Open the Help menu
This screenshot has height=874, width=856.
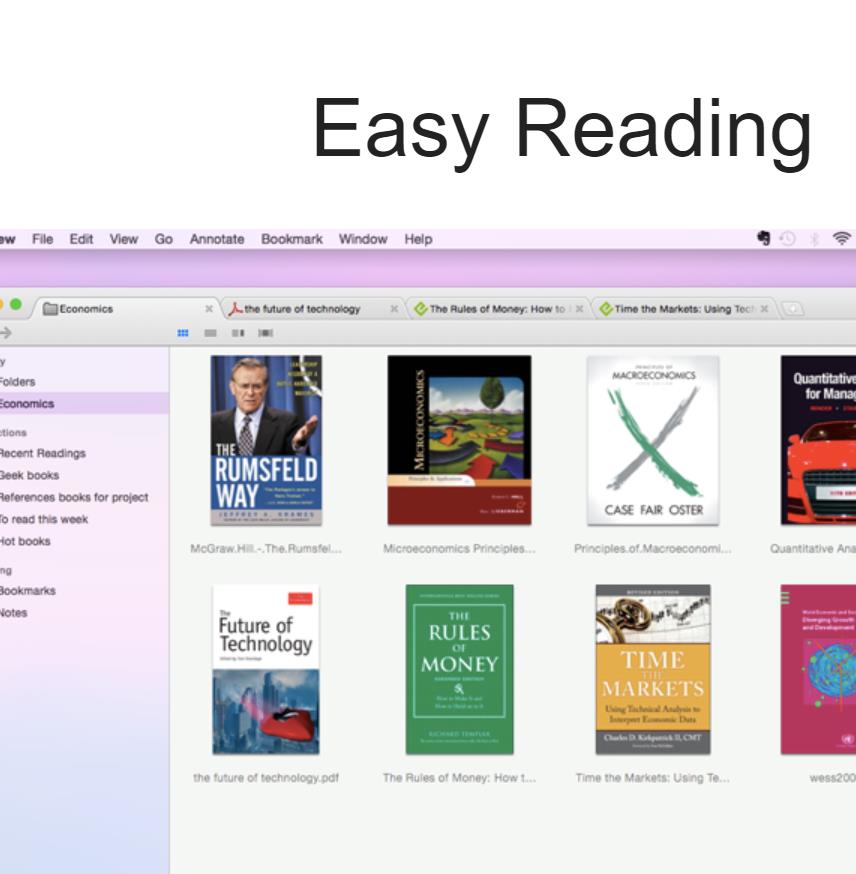click(419, 239)
